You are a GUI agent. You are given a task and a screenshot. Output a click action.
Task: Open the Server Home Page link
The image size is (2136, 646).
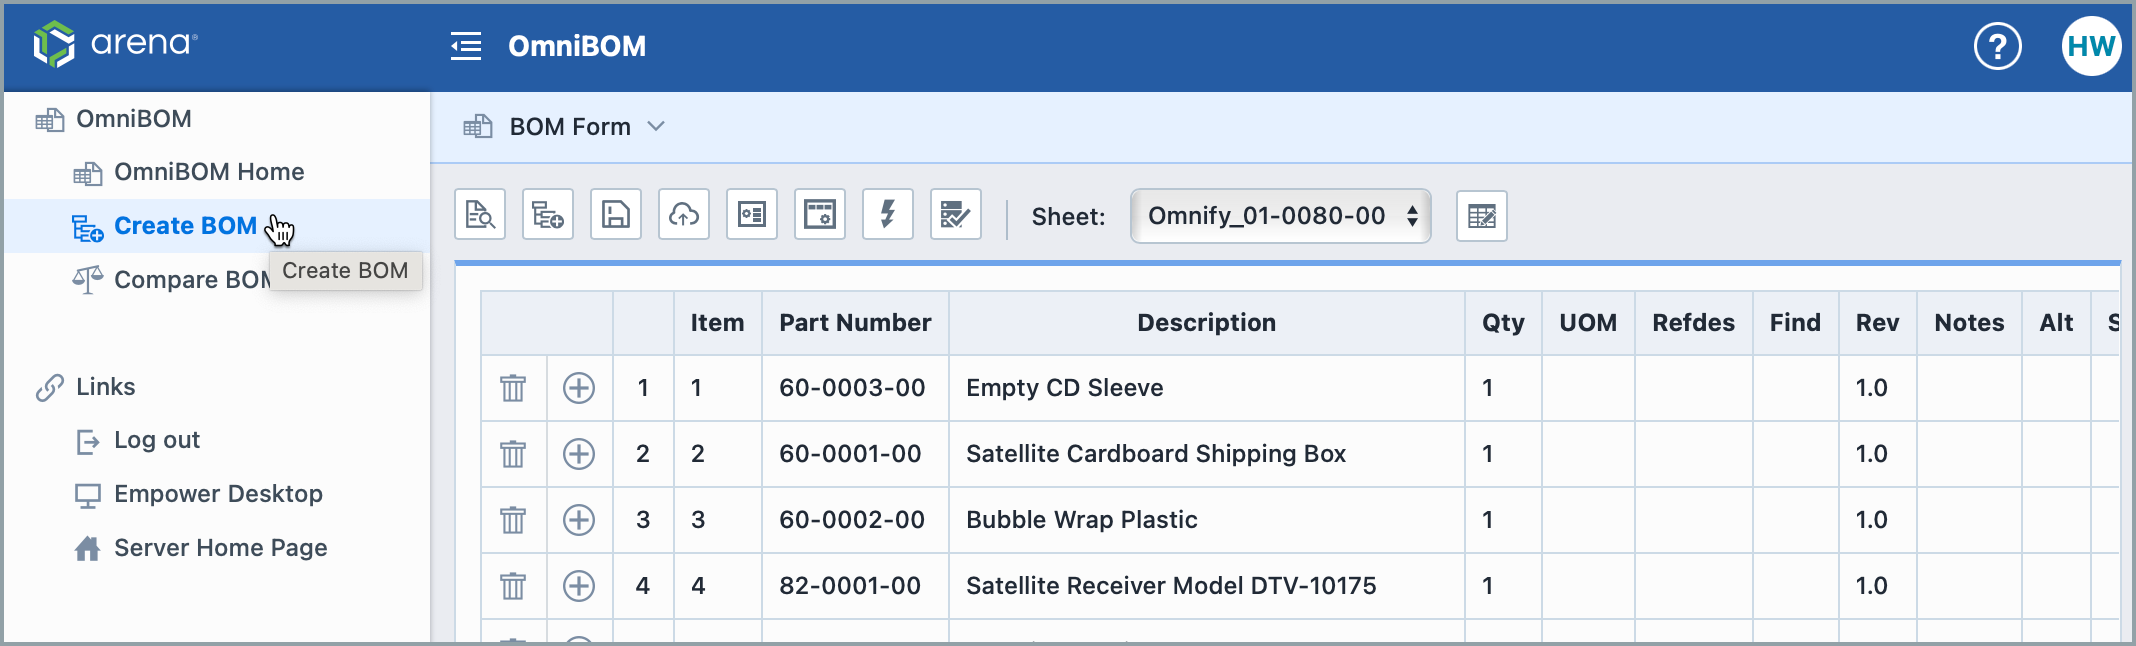click(220, 548)
